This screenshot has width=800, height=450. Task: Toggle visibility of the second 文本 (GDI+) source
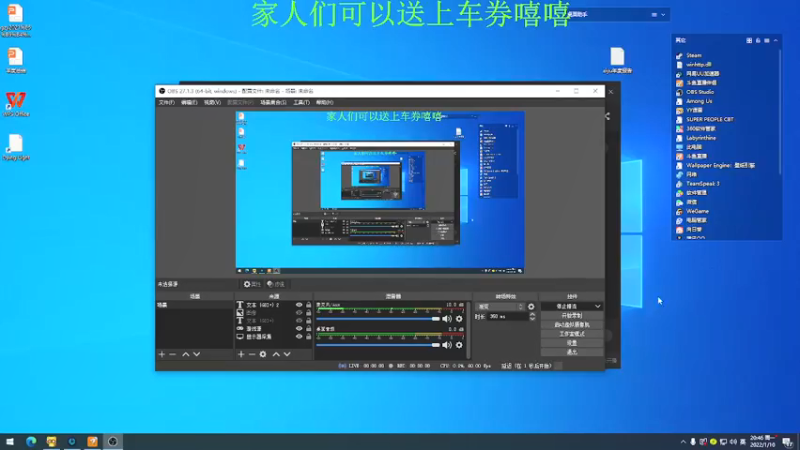(299, 321)
